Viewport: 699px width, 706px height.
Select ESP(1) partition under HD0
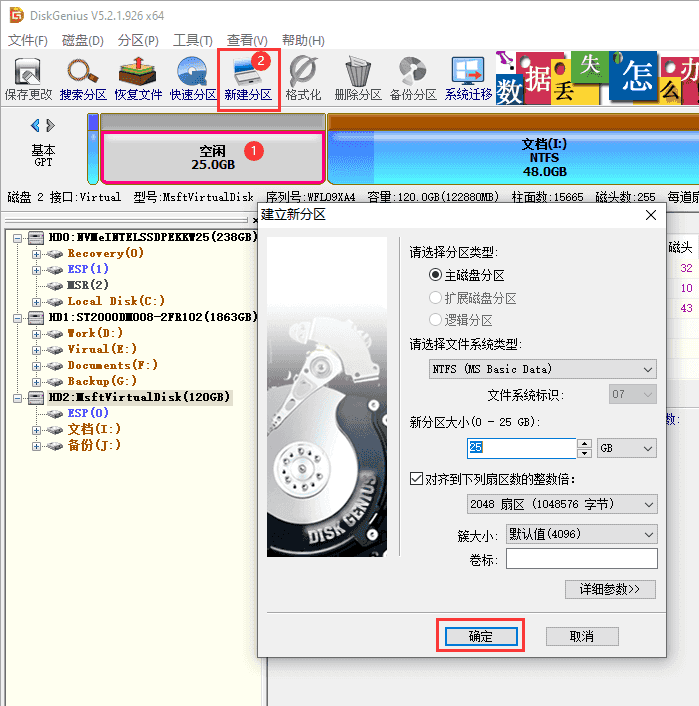(x=88, y=269)
